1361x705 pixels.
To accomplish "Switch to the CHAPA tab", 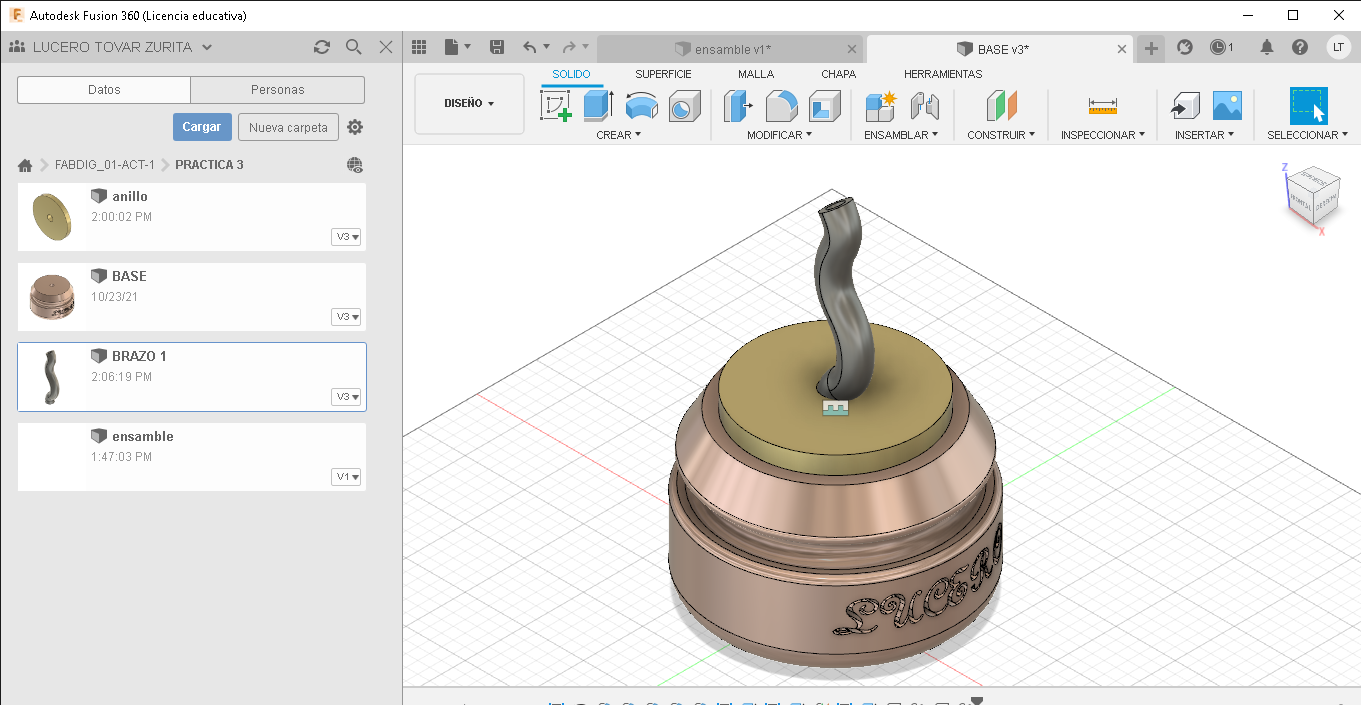I will tap(838, 74).
